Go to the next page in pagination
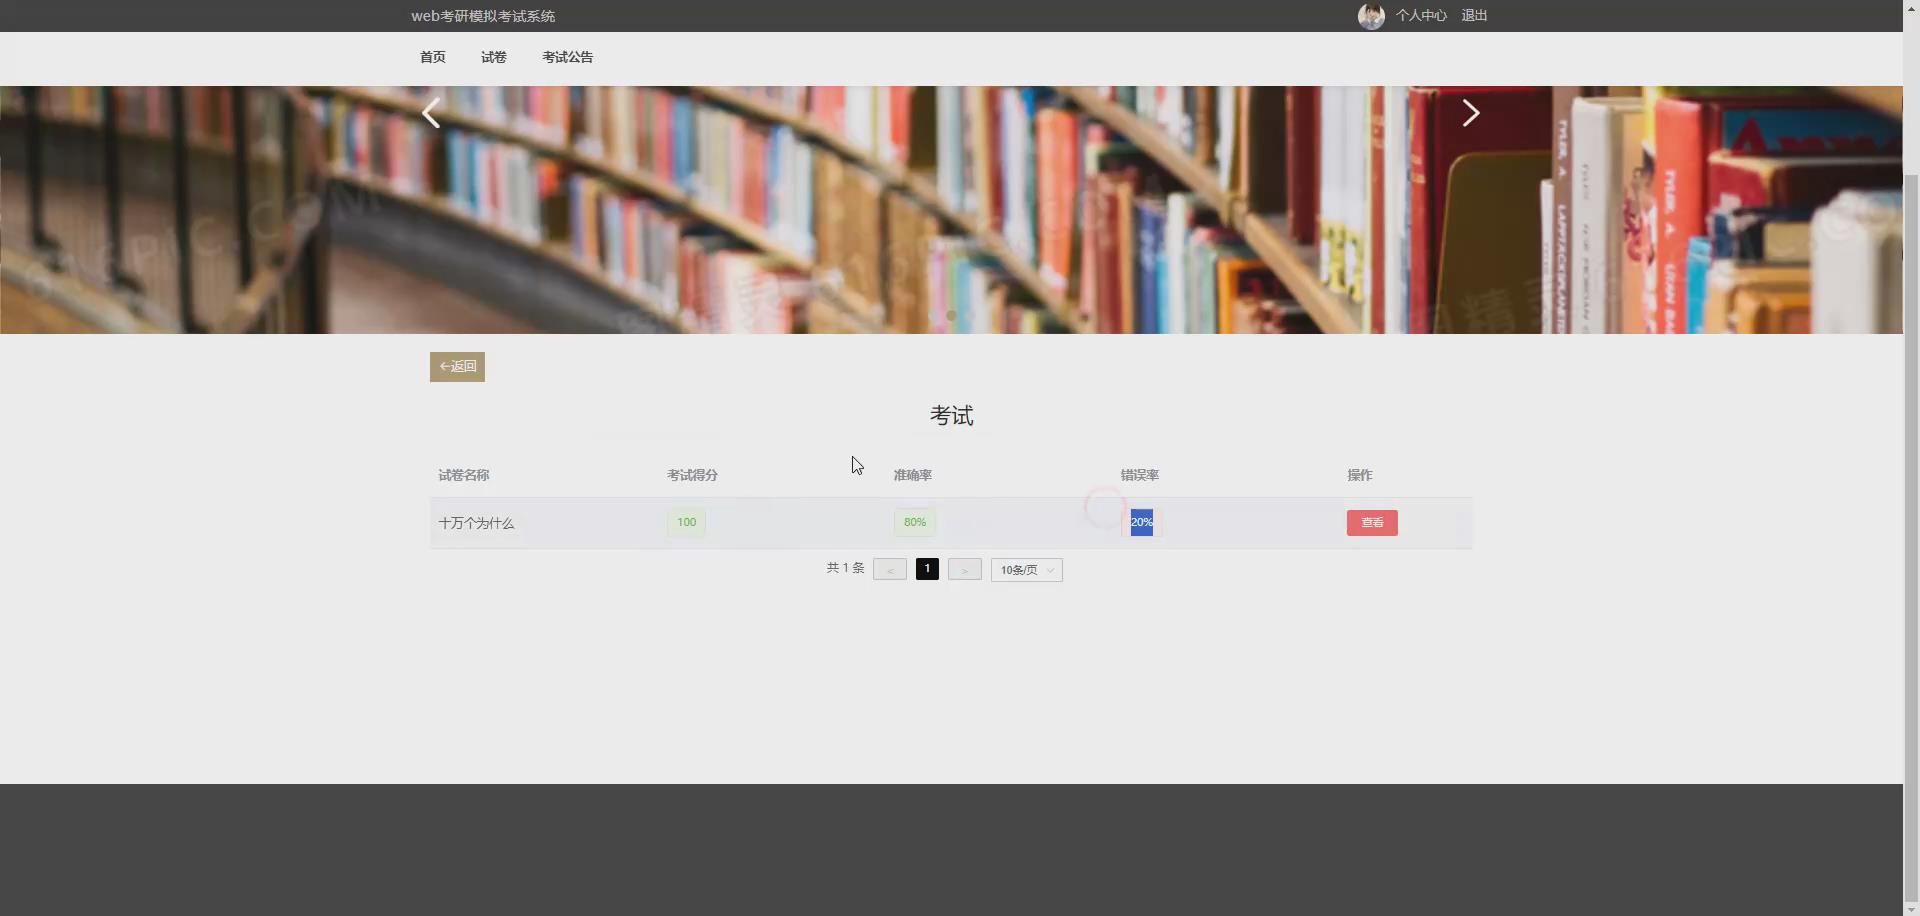The image size is (1920, 916). tap(964, 570)
